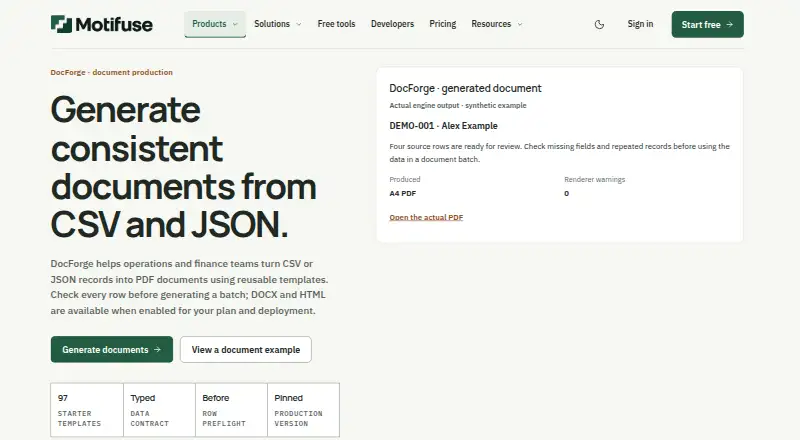This screenshot has width=800, height=440.
Task: Click the Typed Data Contract stat card
Action: (x=159, y=410)
